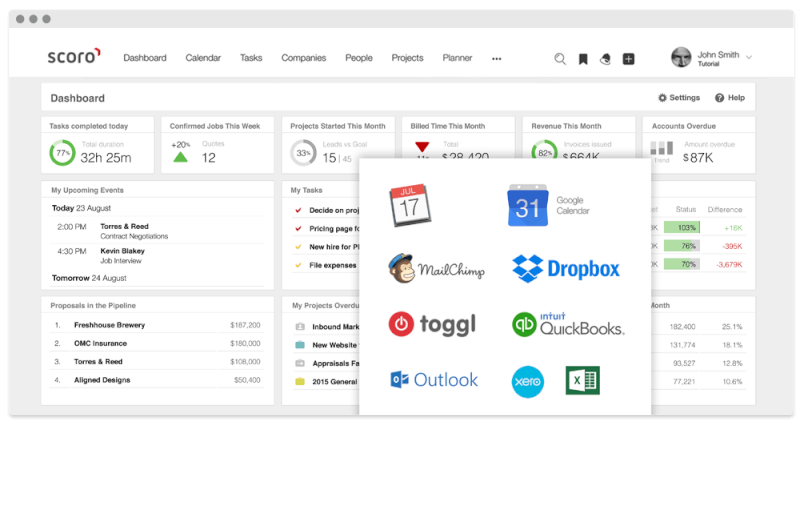
Task: Select the Excel icon
Action: 583,380
